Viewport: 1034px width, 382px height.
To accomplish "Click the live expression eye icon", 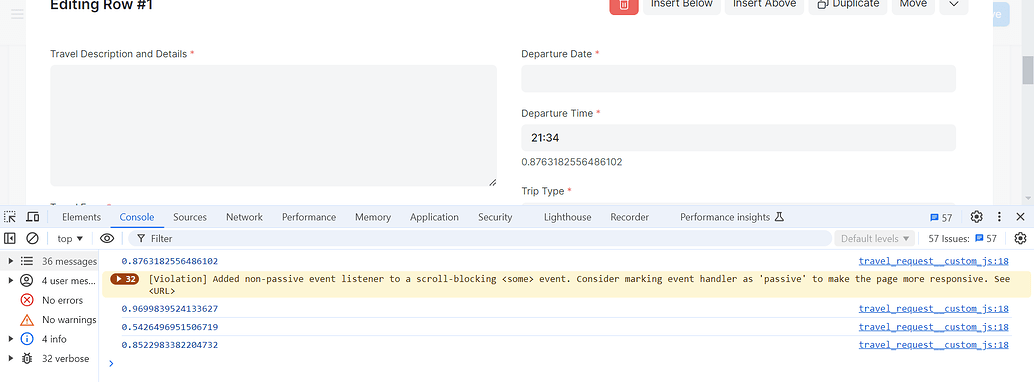I will point(107,238).
